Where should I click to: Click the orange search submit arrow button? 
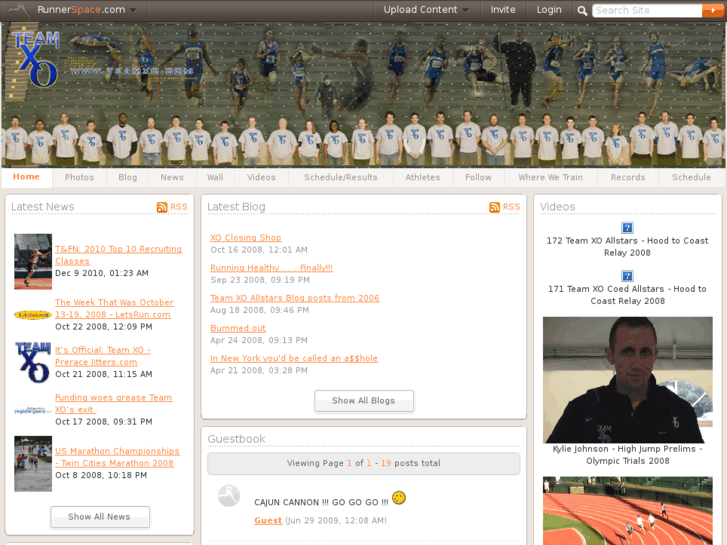click(712, 10)
